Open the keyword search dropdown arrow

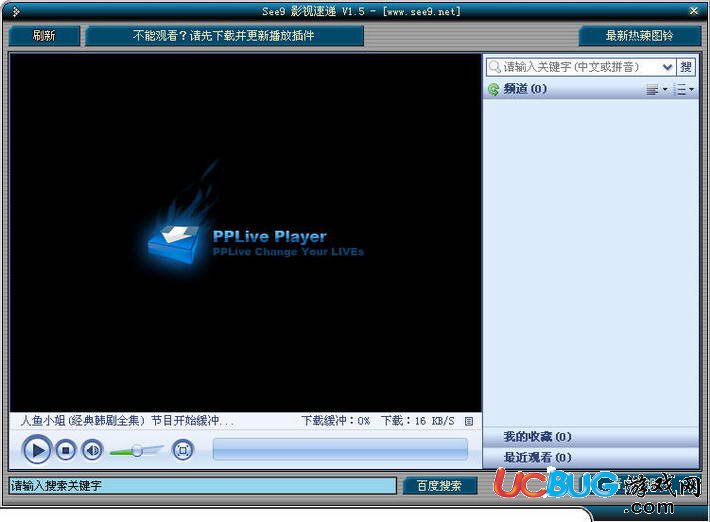click(x=667, y=67)
